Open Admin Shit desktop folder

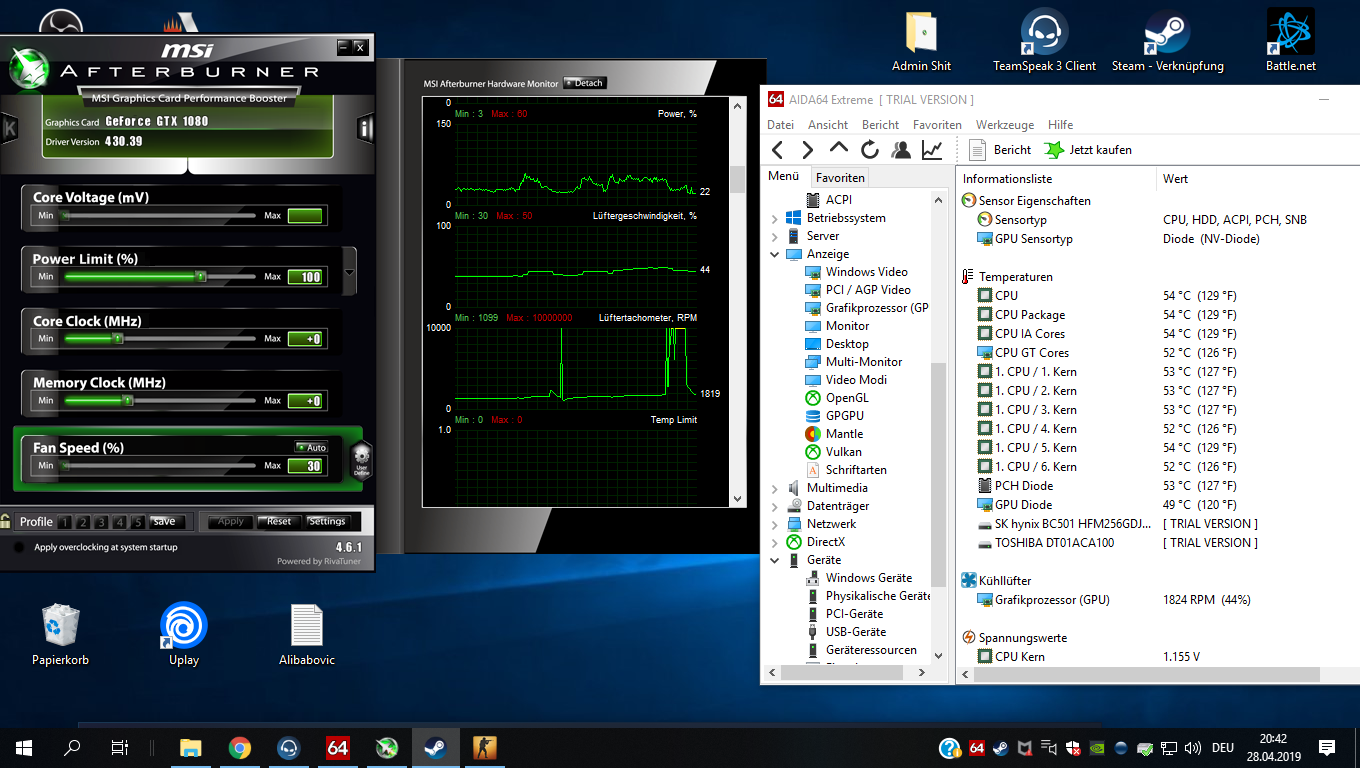(x=921, y=42)
